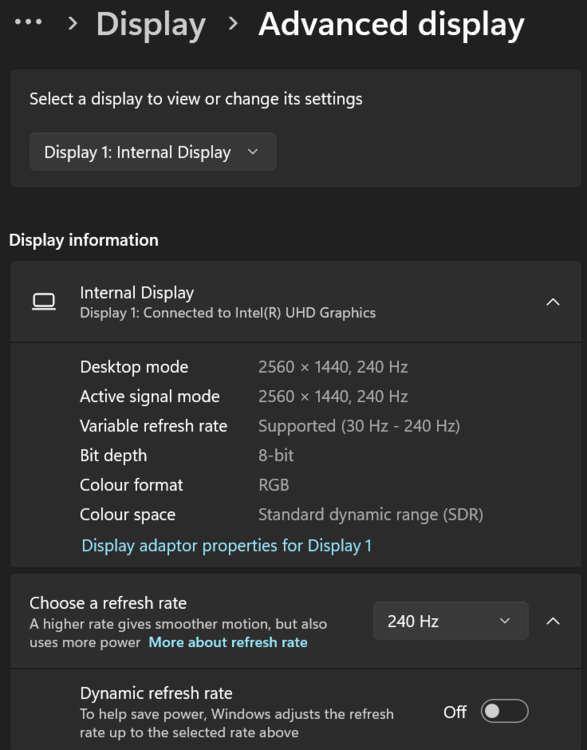Viewport: 587px width, 750px height.
Task: Click the Choose a refresh rate heading
Action: (x=108, y=603)
